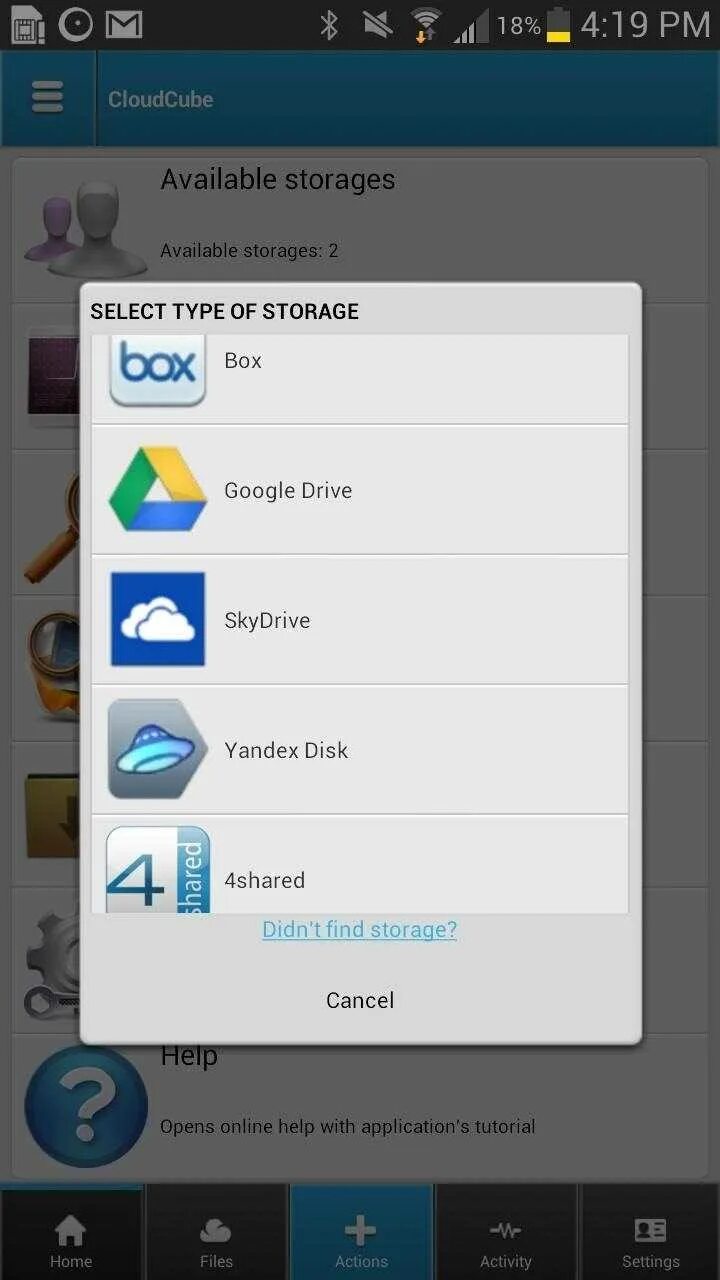This screenshot has height=1280, width=720.
Task: Open the hamburger menu in CloudCube header
Action: (x=47, y=98)
